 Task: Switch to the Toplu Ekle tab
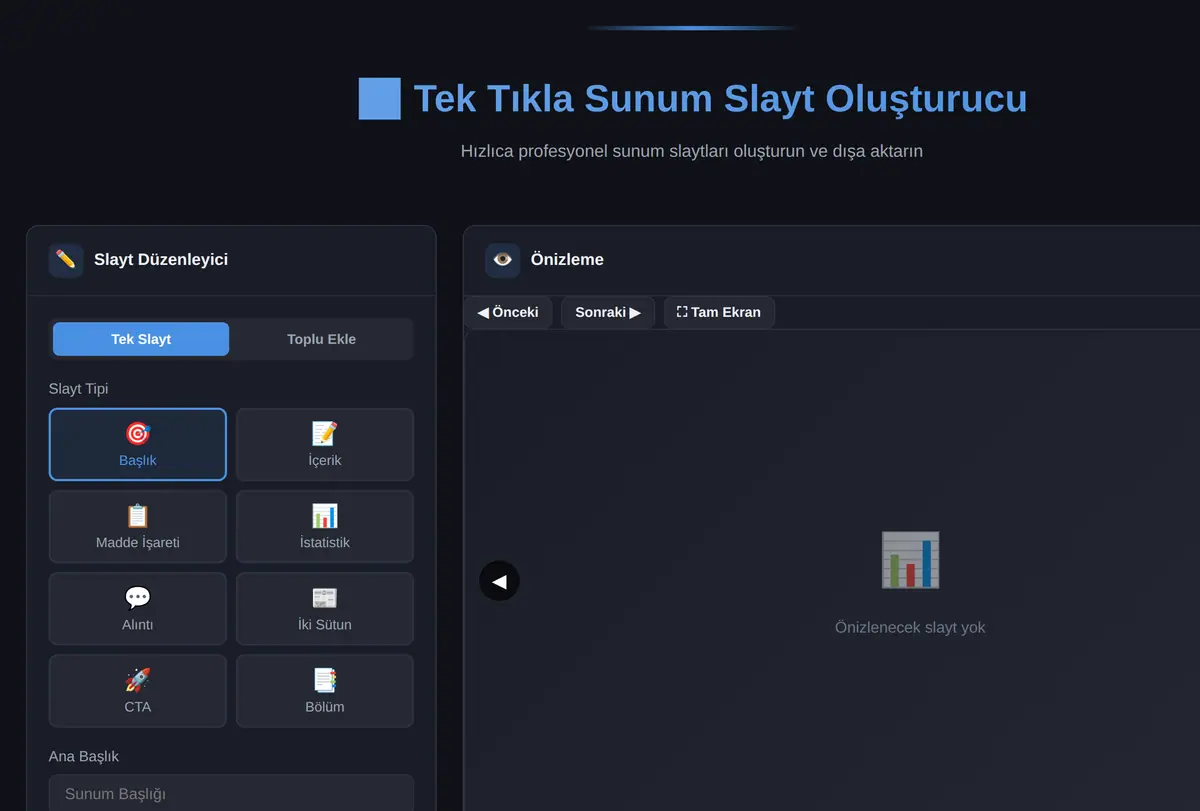coord(321,339)
